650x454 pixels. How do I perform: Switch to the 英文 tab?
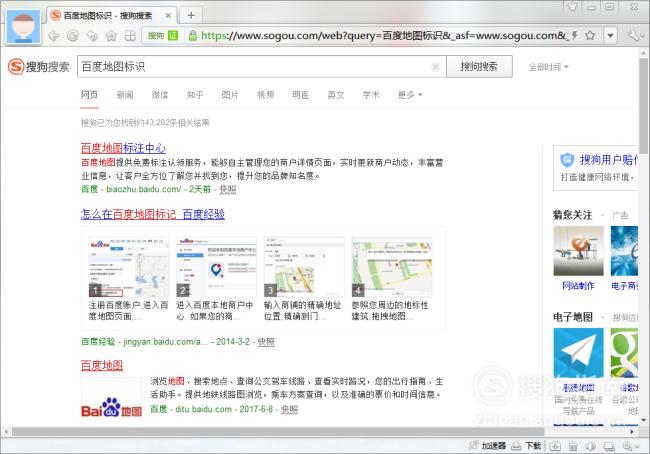point(336,95)
